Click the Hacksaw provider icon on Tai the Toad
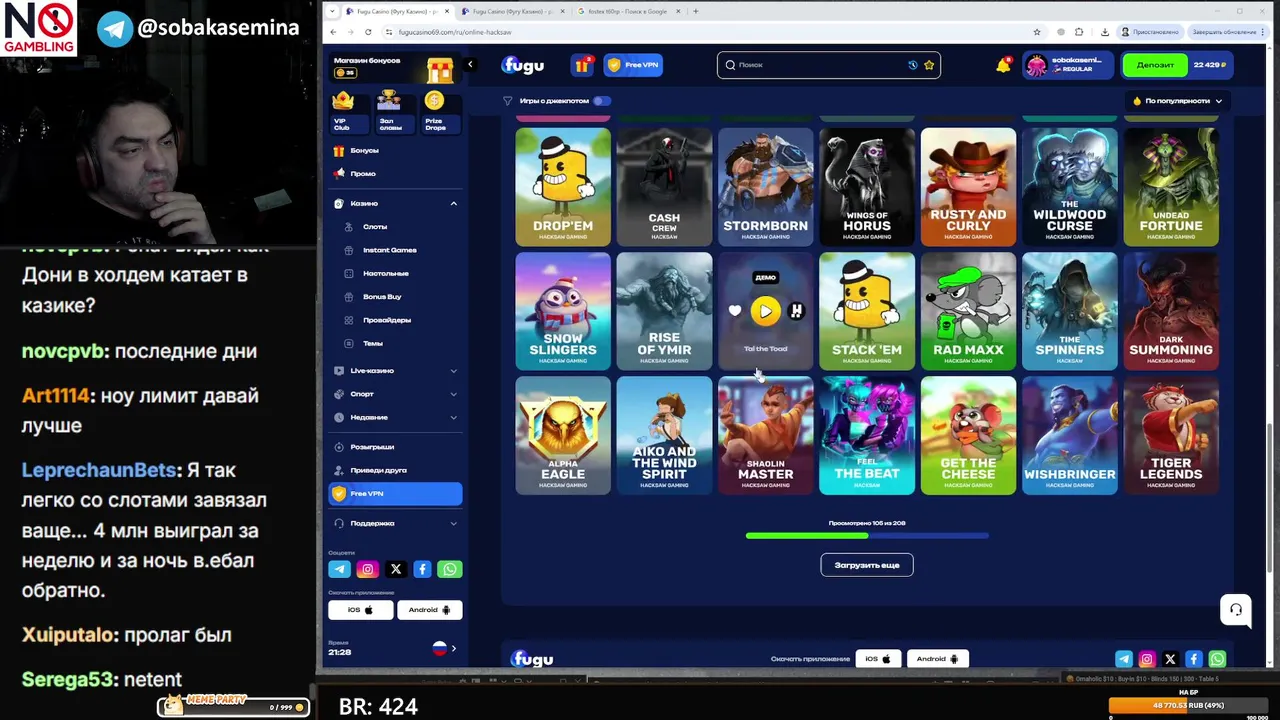This screenshot has height=720, width=1280. click(x=796, y=311)
